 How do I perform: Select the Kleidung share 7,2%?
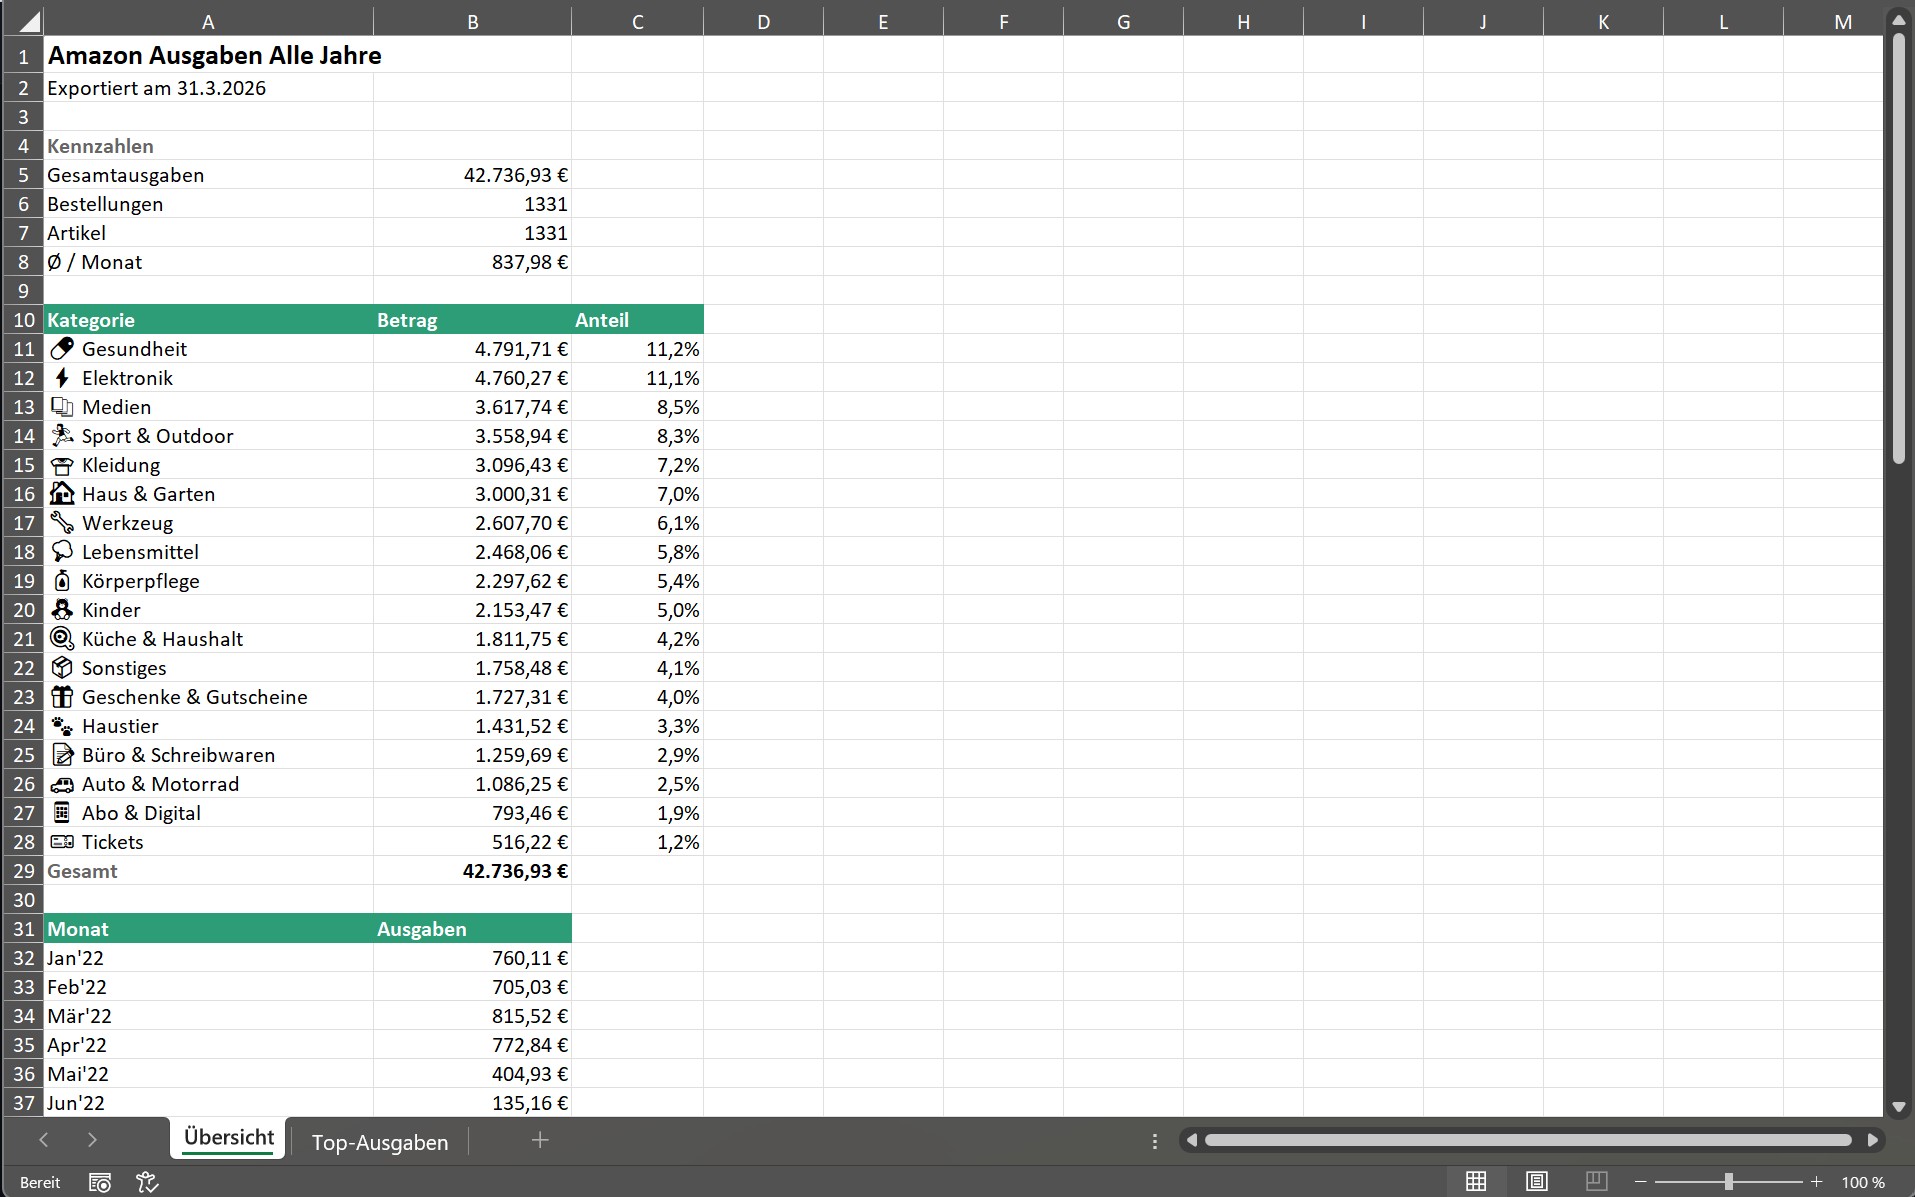click(x=638, y=465)
